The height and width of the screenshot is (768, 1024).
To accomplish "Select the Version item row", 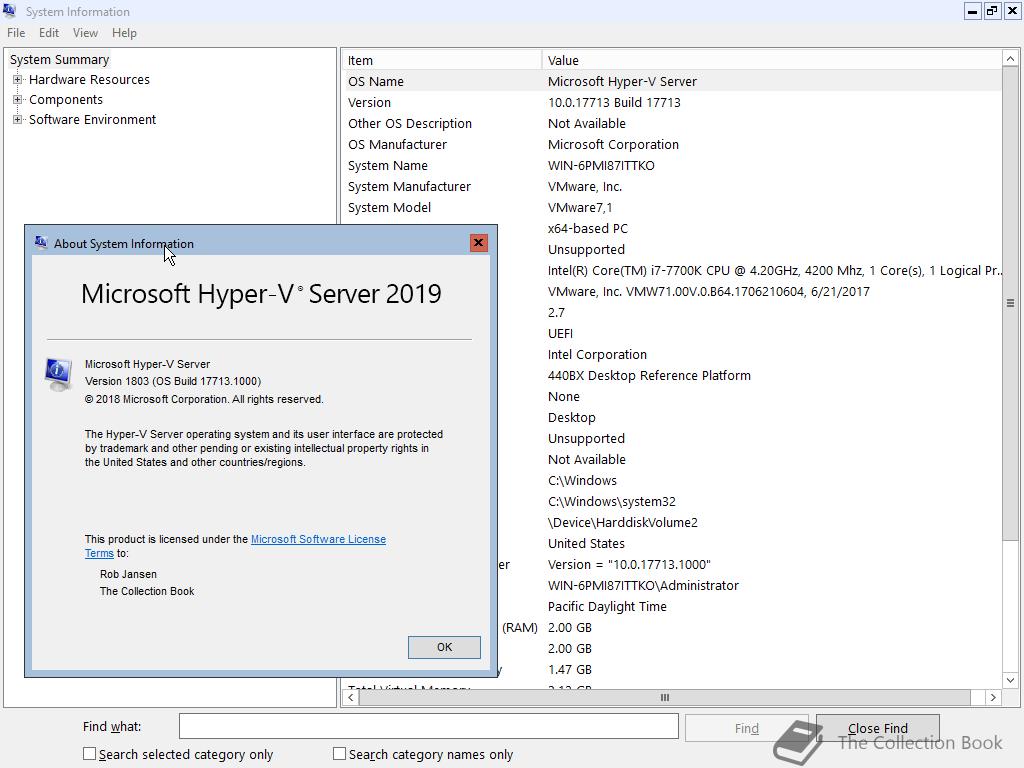I will (x=671, y=103).
